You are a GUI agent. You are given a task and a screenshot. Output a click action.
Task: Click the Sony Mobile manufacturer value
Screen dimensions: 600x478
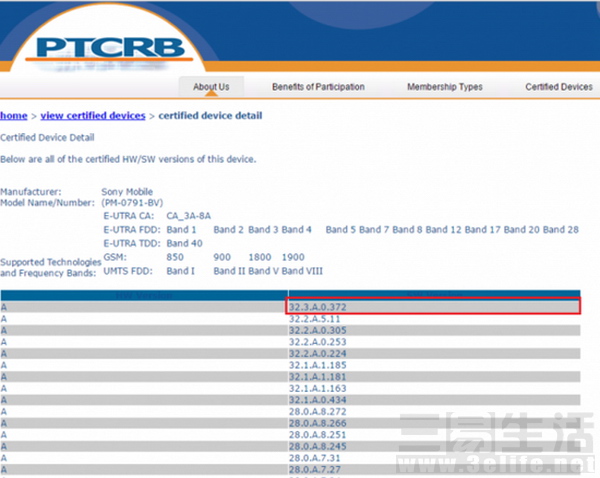[x=127, y=191]
